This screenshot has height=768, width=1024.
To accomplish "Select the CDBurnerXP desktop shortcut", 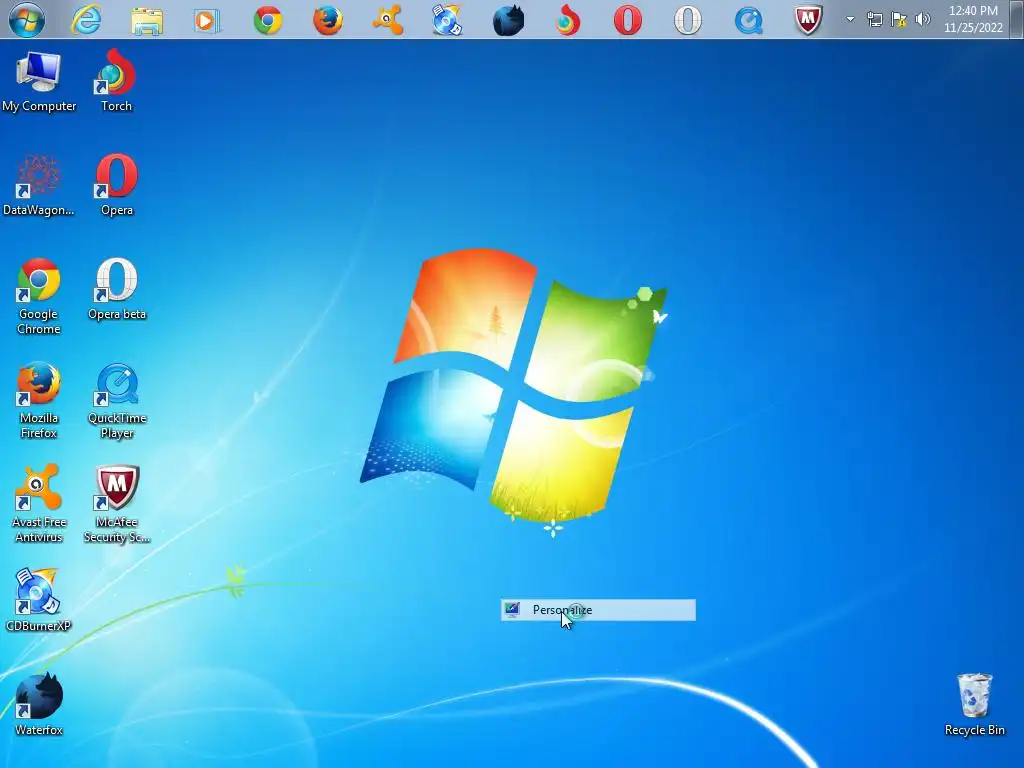I will coord(38,601).
